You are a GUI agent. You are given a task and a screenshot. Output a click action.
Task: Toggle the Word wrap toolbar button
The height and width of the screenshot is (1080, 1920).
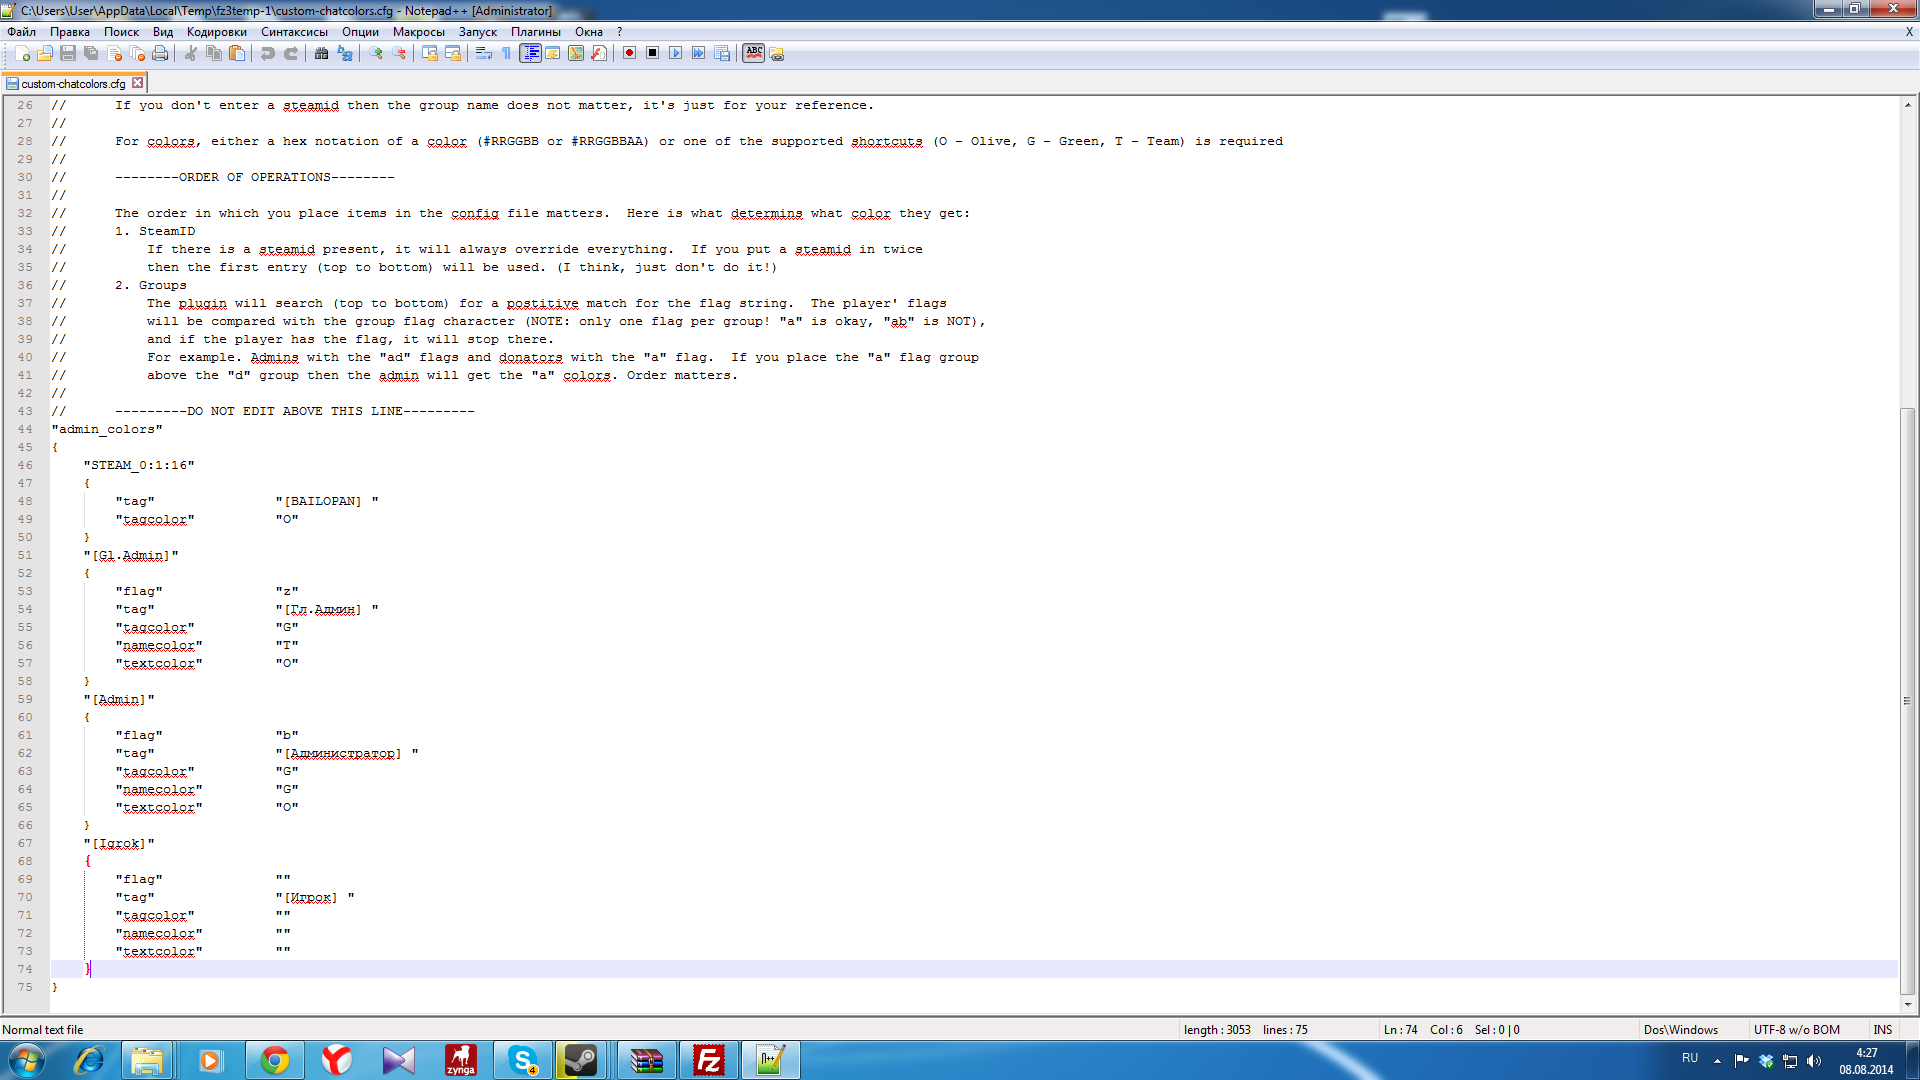484,54
